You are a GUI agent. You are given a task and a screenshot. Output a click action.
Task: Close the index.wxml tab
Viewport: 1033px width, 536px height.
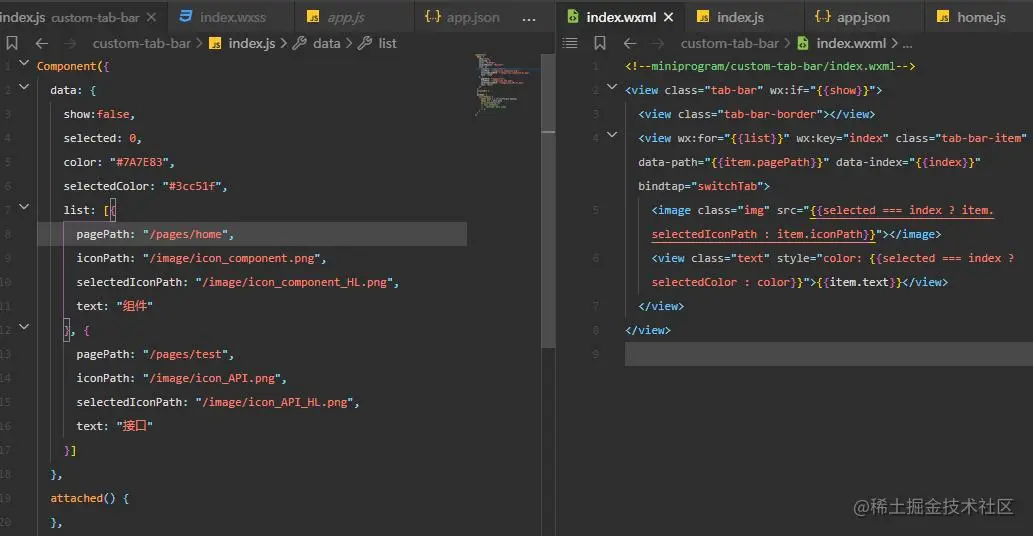pos(669,17)
